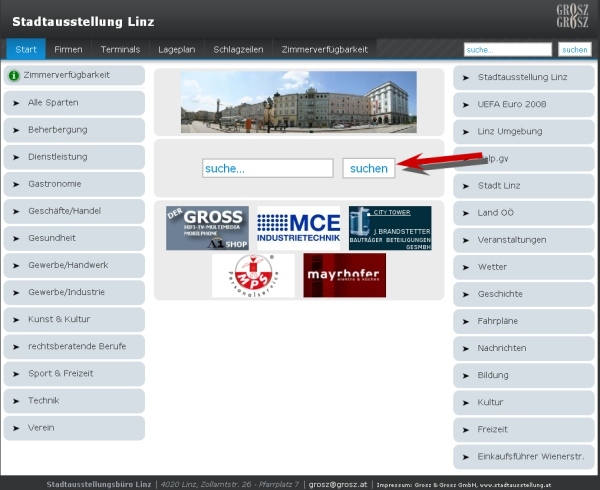Image resolution: width=600 pixels, height=490 pixels.
Task: Switch to the Terminals tab
Action: [x=120, y=49]
